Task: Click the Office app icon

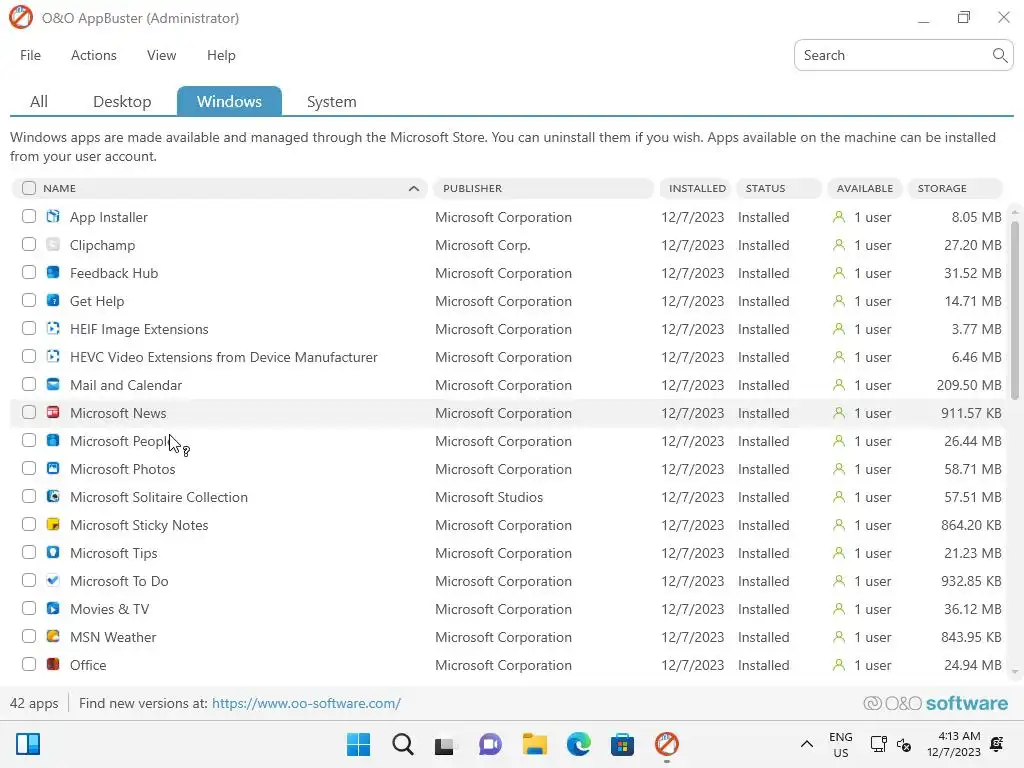Action: pyautogui.click(x=53, y=664)
